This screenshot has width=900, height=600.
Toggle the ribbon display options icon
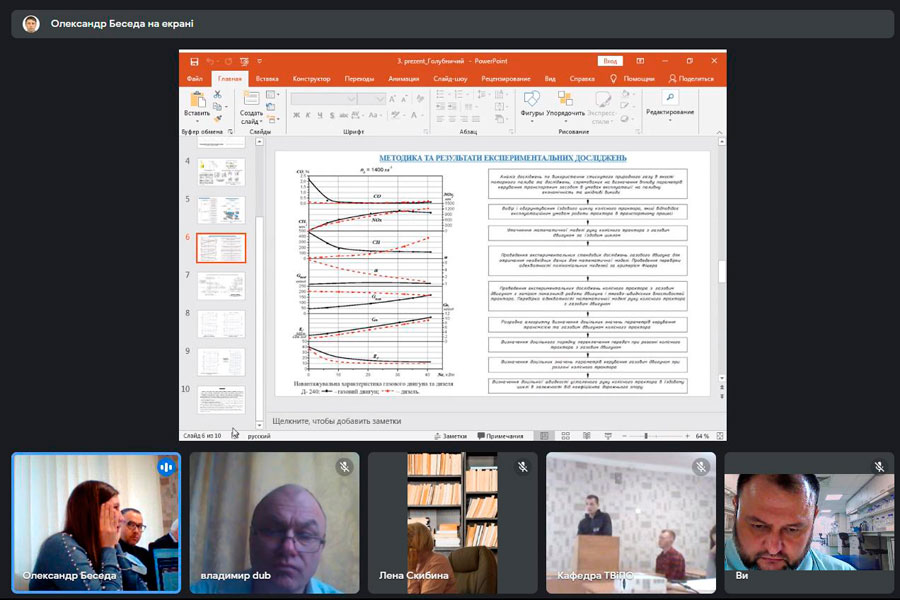click(640, 61)
